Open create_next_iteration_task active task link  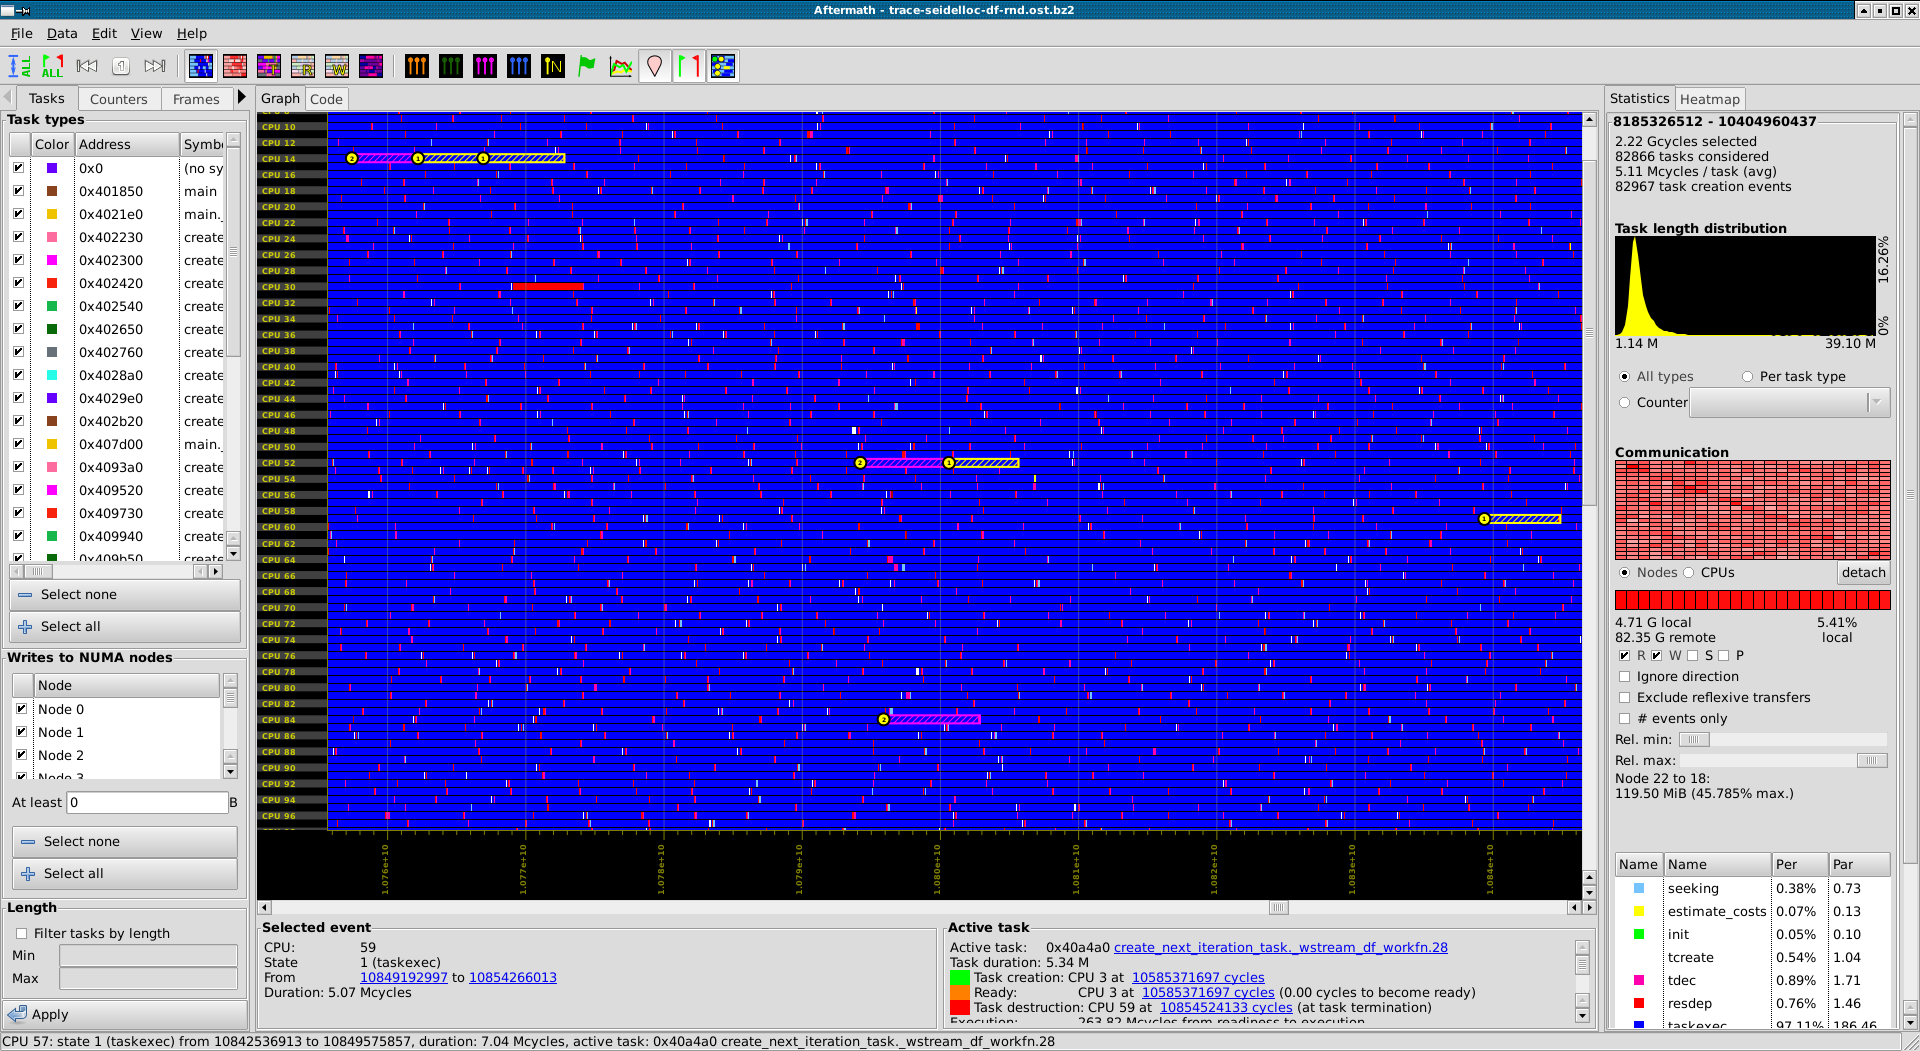[x=1280, y=947]
